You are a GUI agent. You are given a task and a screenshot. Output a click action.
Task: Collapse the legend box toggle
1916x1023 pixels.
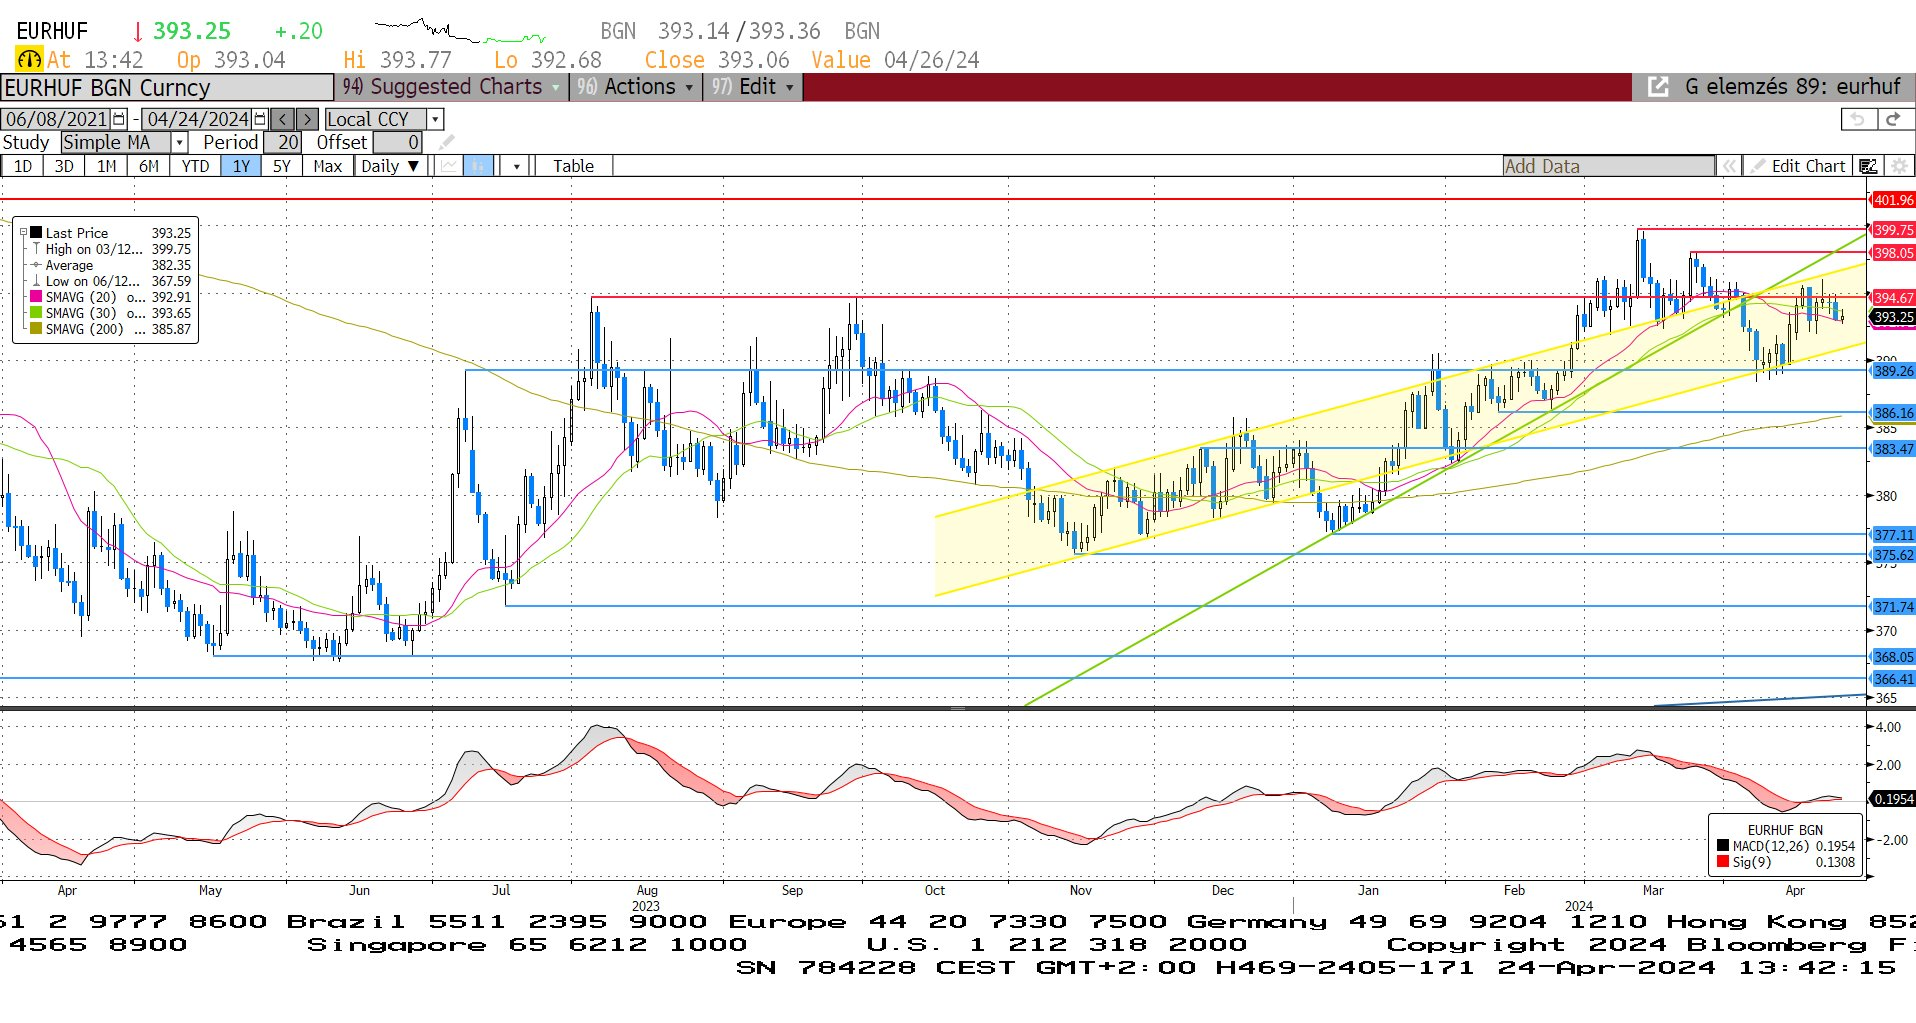point(23,233)
